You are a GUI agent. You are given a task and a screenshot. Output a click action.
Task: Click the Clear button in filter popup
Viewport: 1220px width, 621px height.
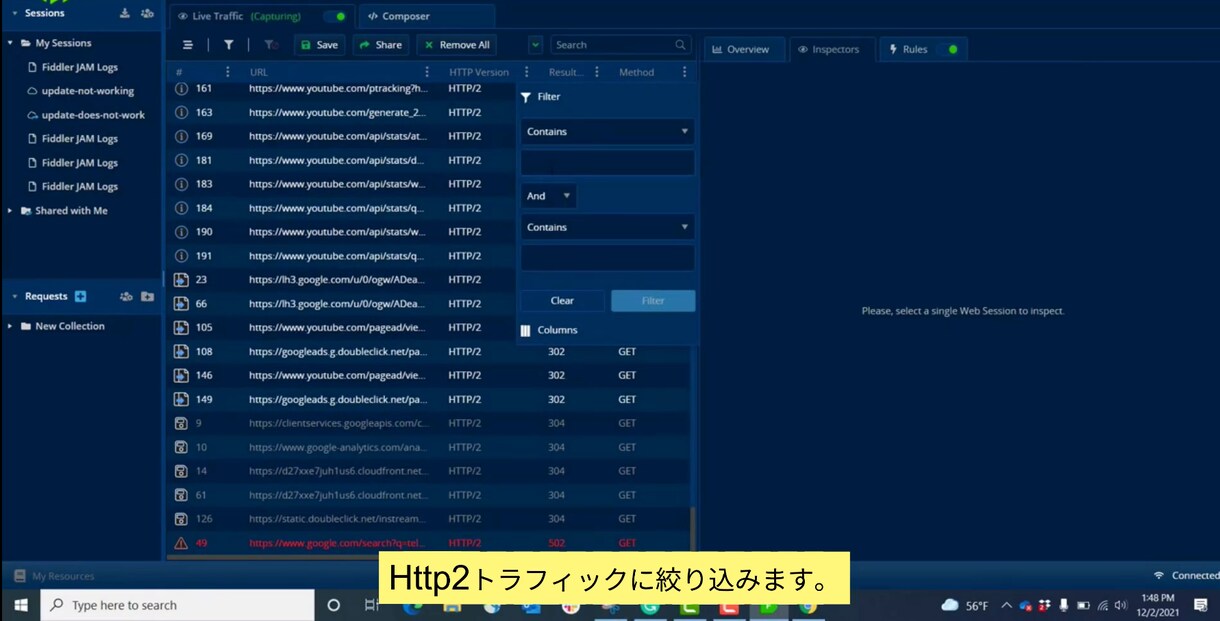(x=562, y=301)
